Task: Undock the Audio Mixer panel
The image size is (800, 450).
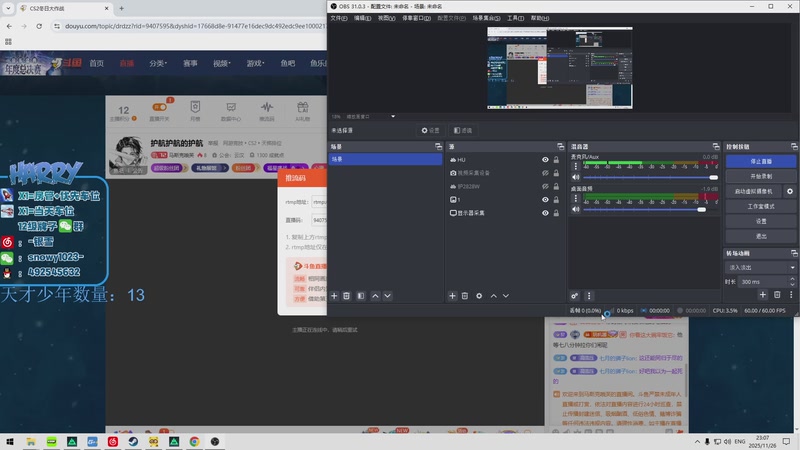Action: click(x=716, y=146)
